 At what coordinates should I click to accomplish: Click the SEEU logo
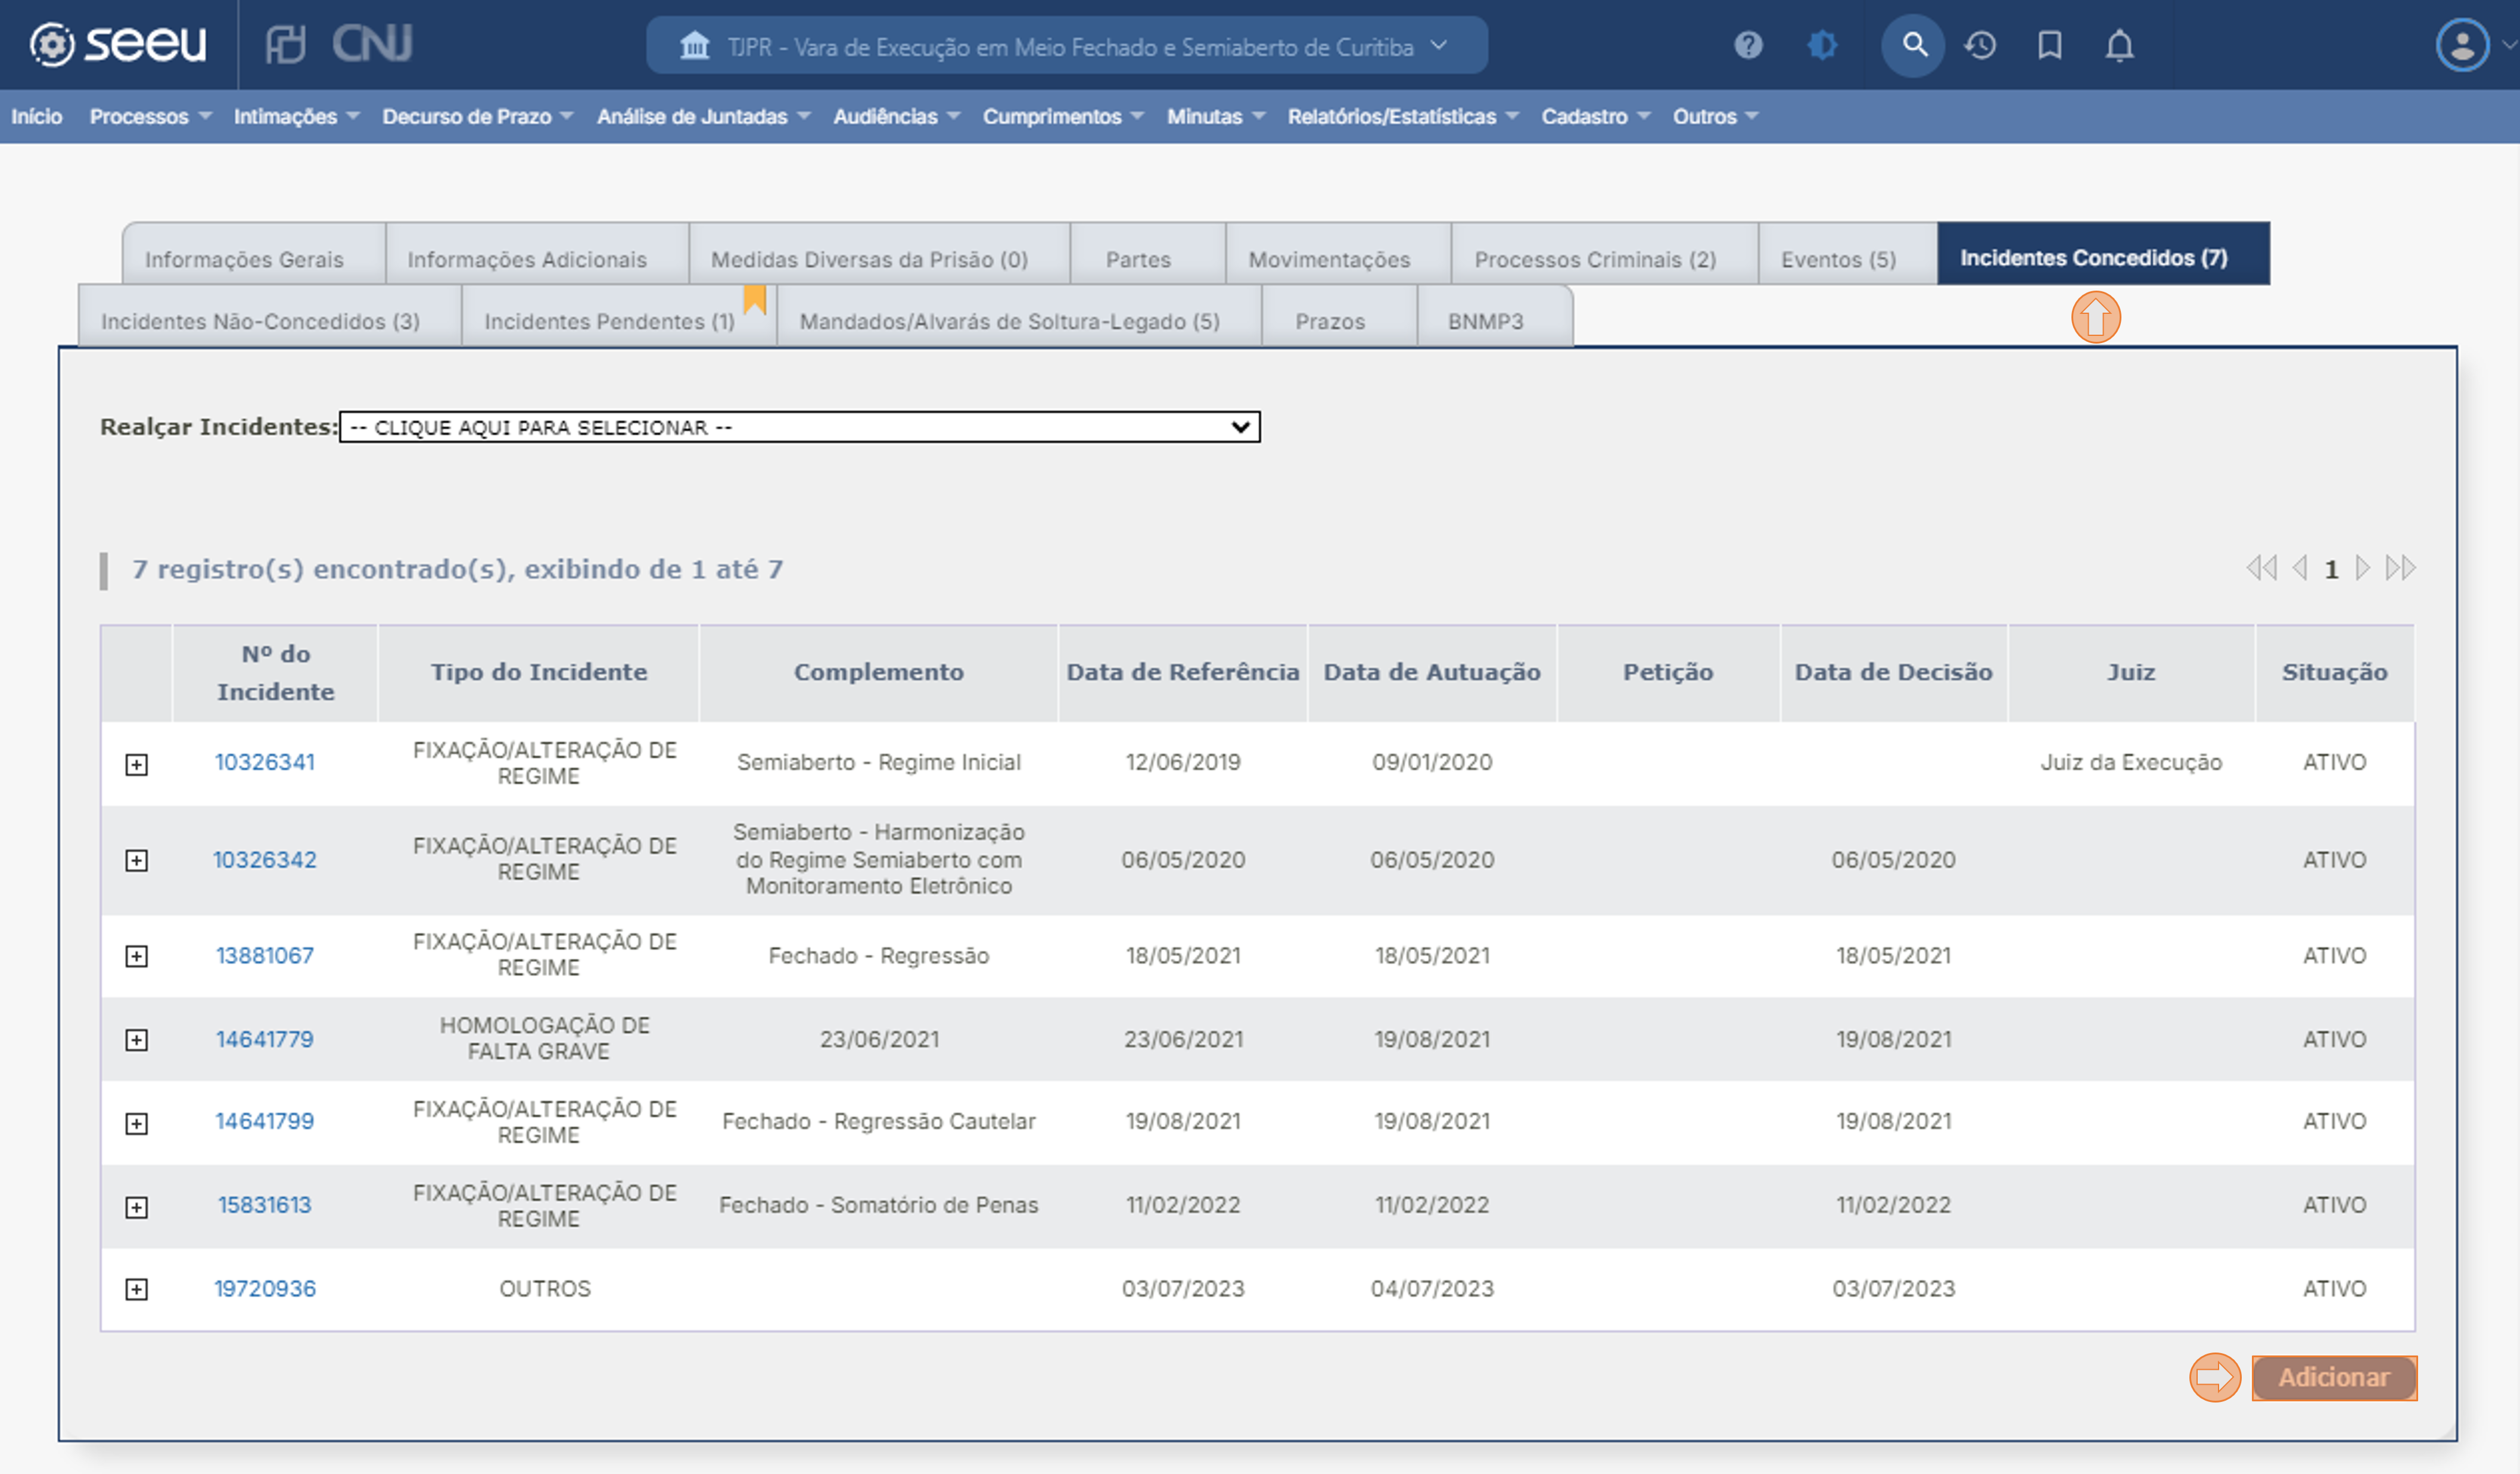(x=118, y=44)
